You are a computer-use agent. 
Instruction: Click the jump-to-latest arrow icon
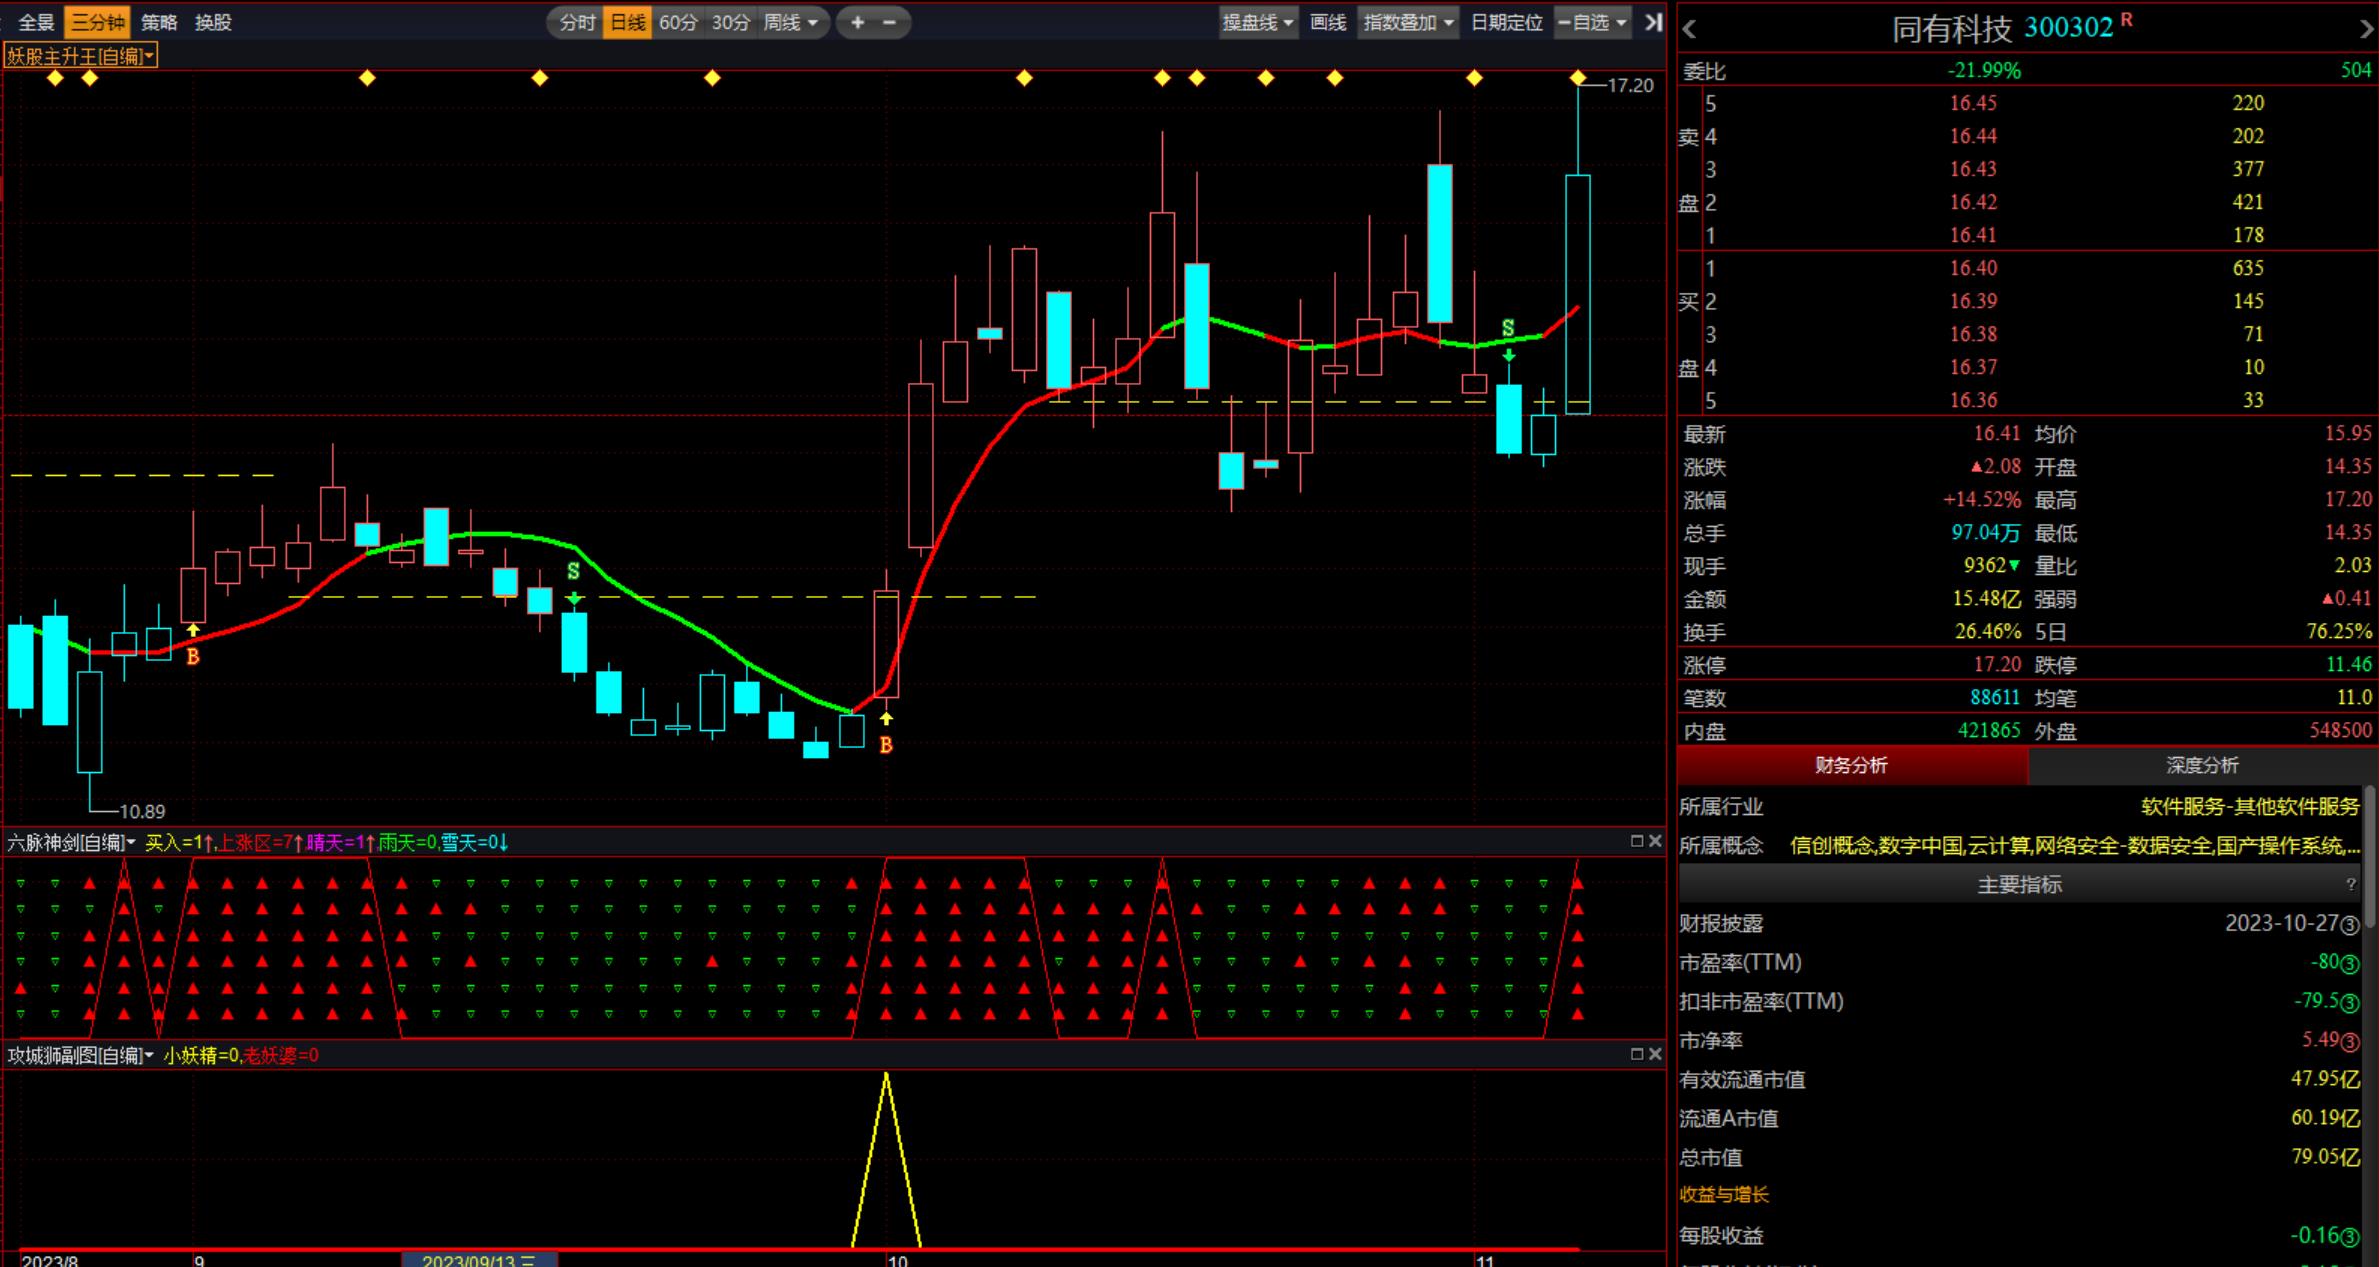click(1654, 22)
